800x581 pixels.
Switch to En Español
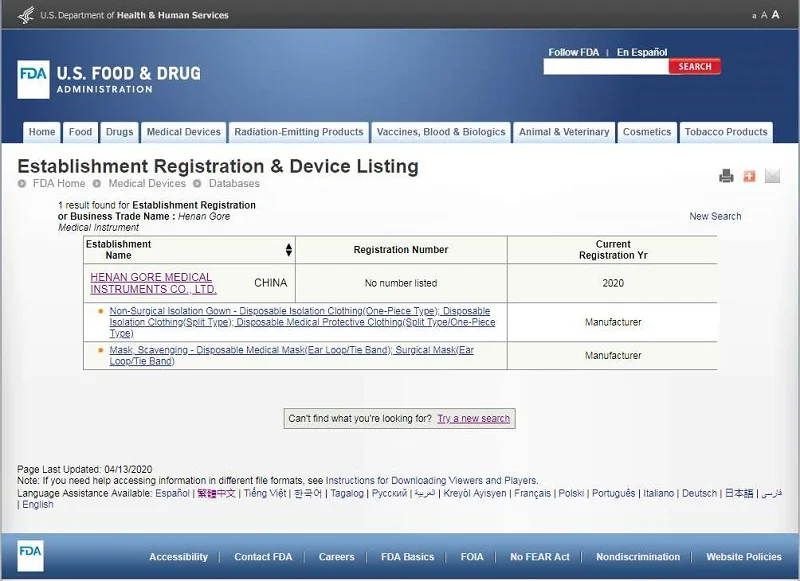click(x=642, y=52)
